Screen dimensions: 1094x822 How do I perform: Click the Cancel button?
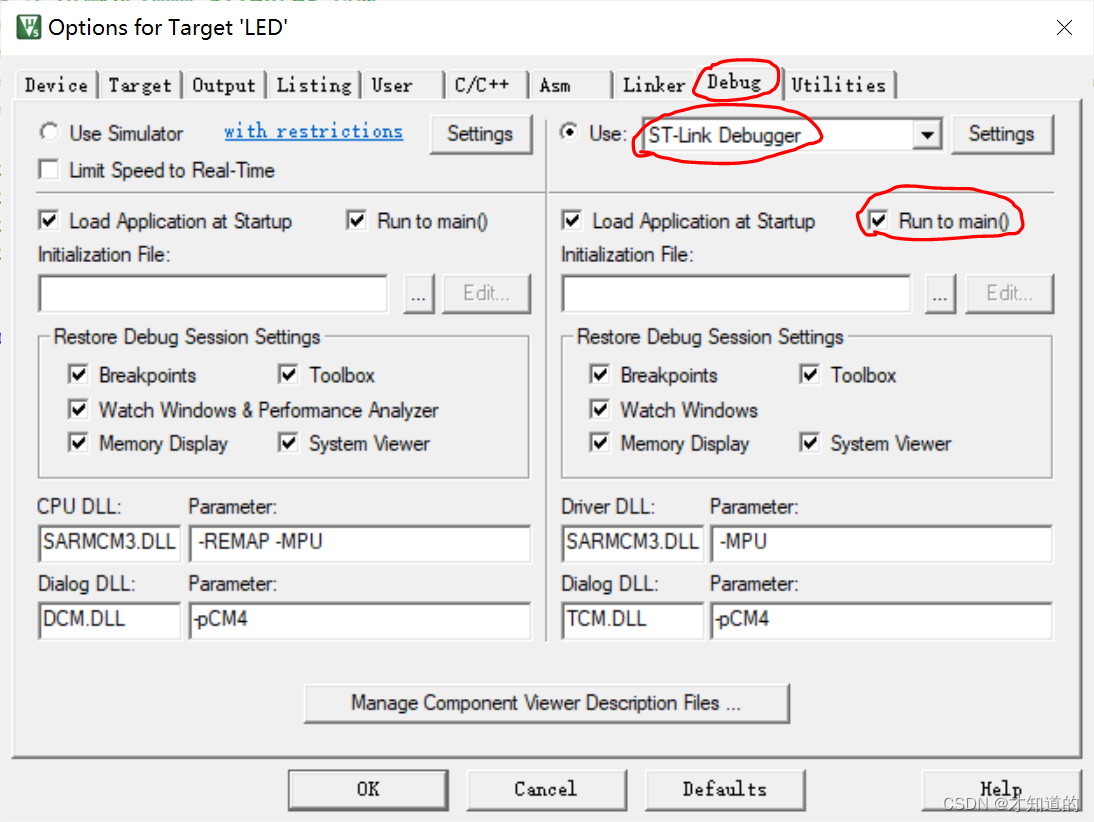coord(546,790)
